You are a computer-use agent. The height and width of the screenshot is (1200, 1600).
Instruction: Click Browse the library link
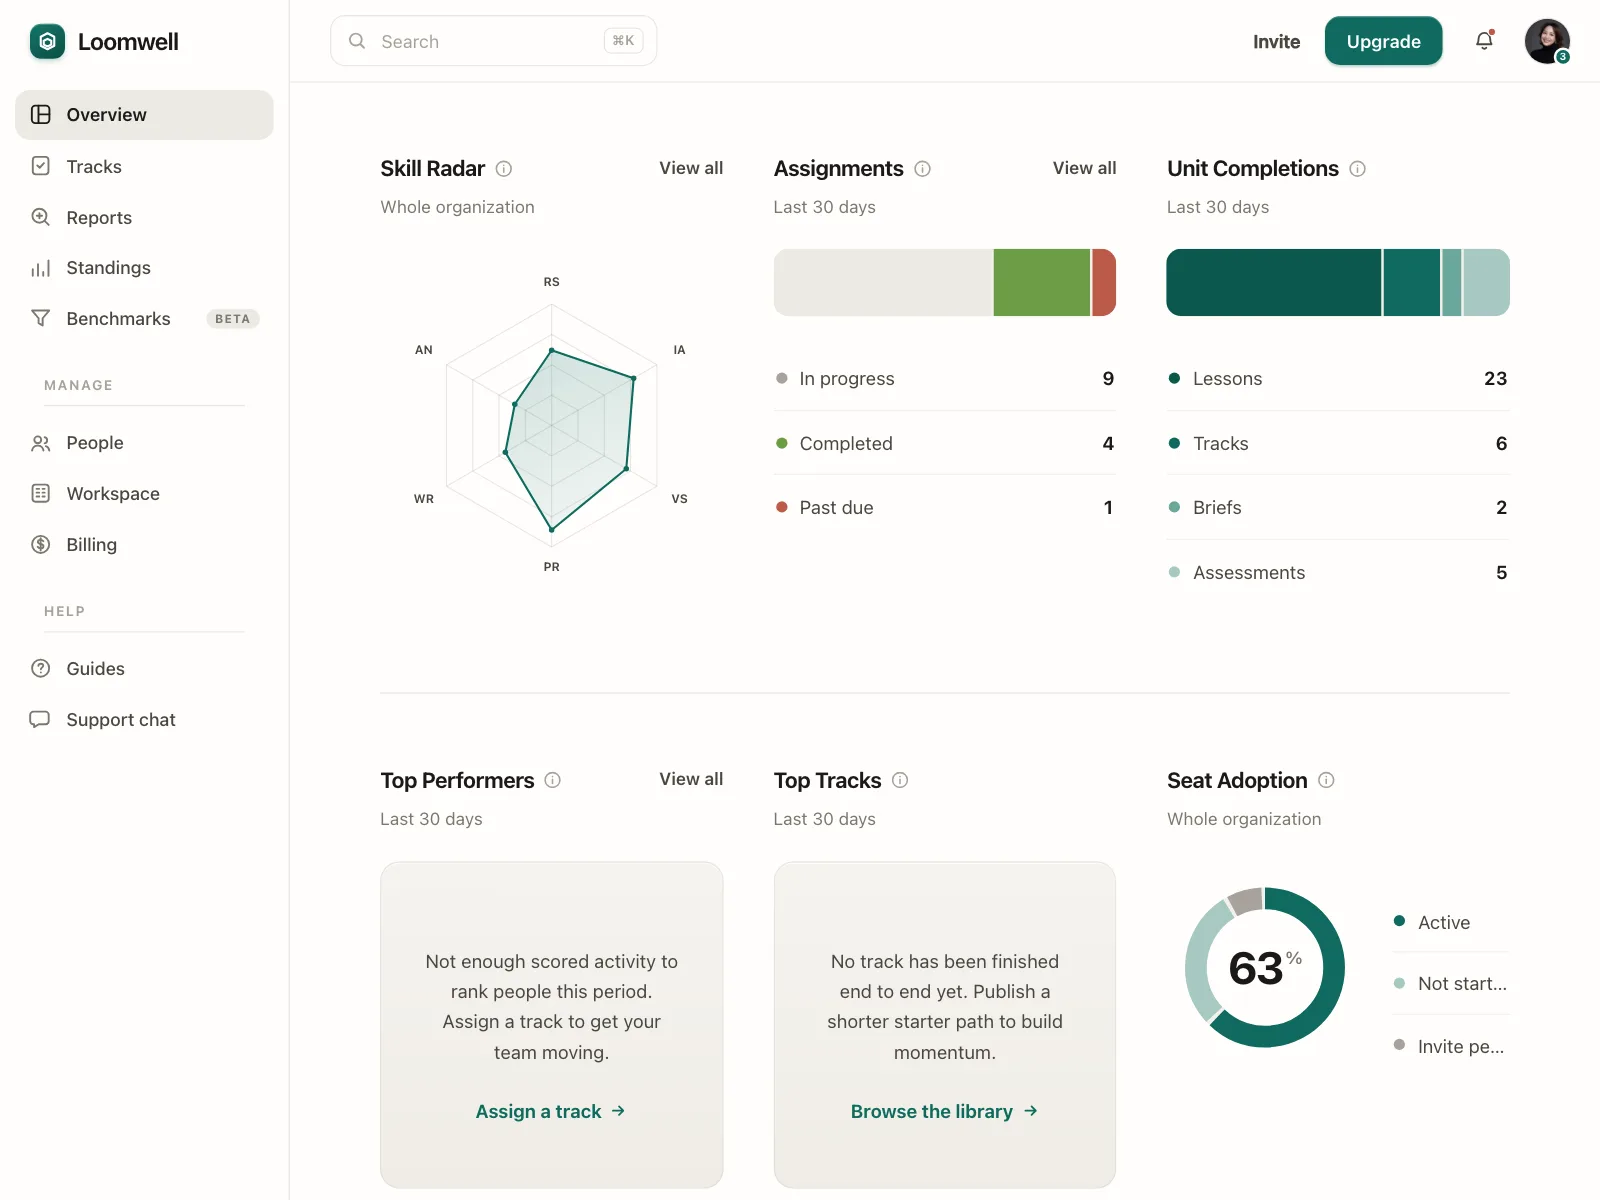pos(944,1111)
